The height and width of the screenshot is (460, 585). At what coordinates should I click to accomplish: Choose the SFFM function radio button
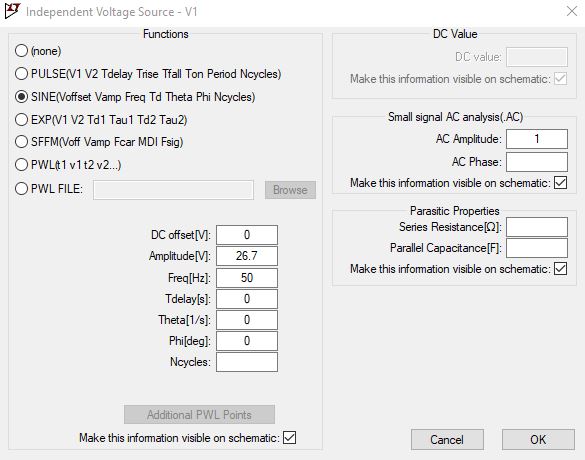21,142
